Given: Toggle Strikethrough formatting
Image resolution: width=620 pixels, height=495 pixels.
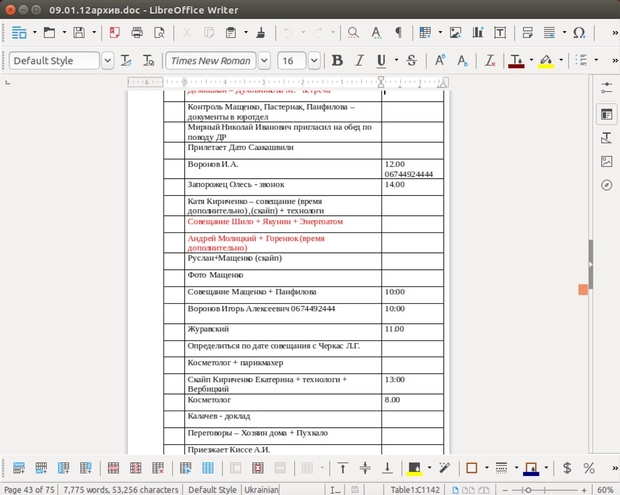Looking at the screenshot, I should pyautogui.click(x=412, y=61).
